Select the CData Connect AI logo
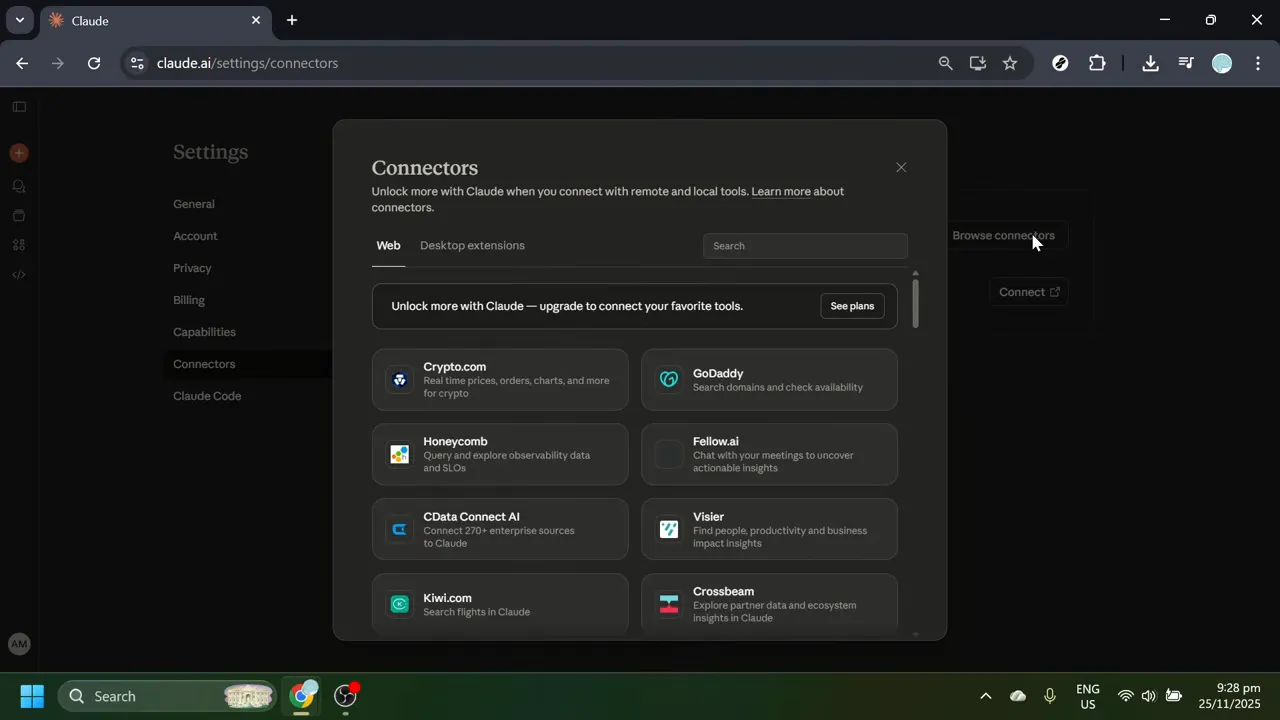Viewport: 1280px width, 720px height. pyautogui.click(x=400, y=530)
